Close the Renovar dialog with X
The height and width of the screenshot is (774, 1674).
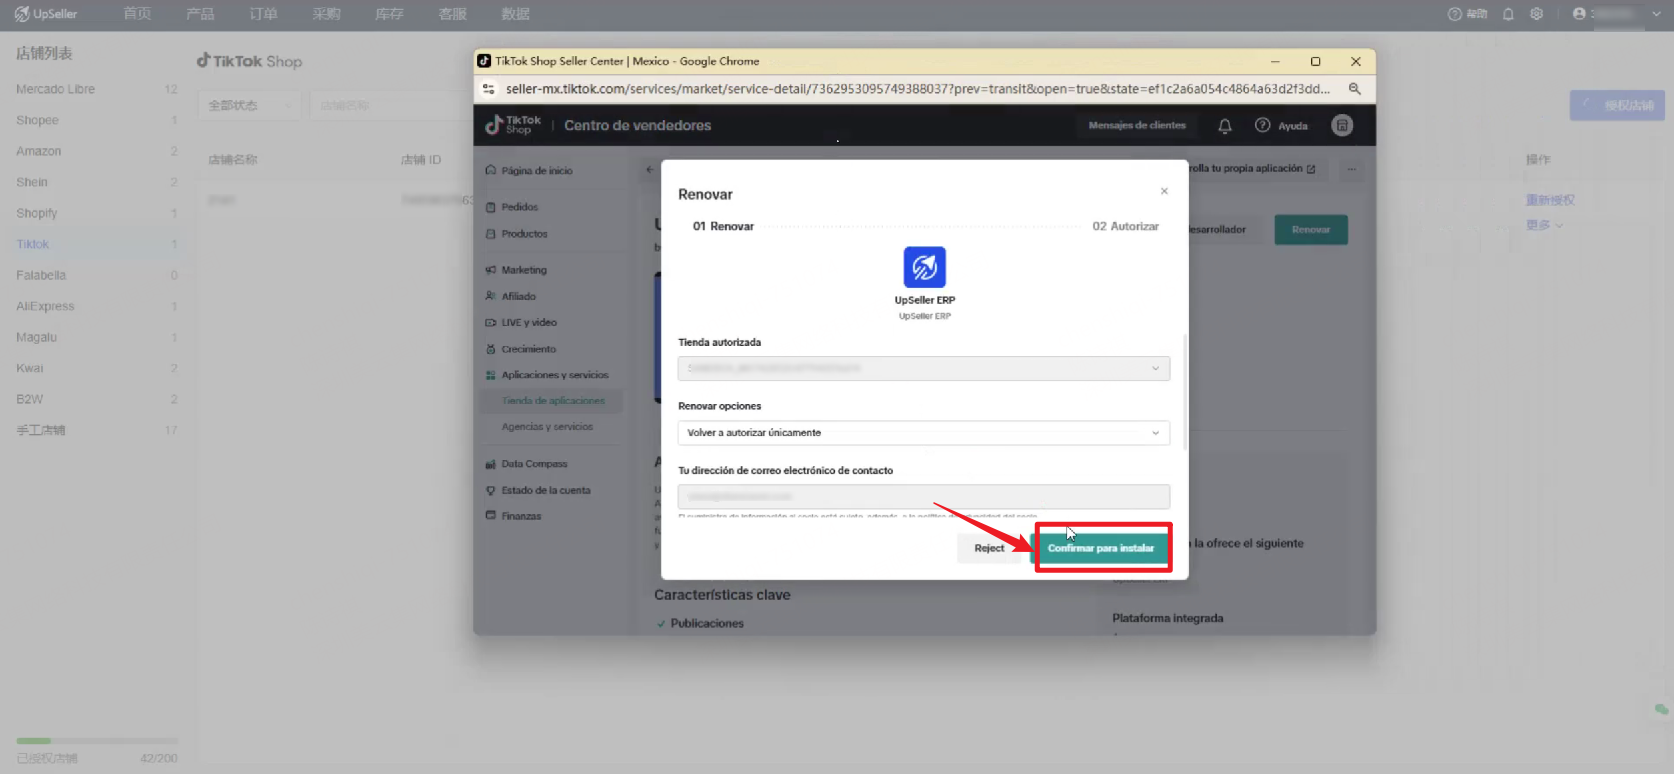click(1164, 191)
